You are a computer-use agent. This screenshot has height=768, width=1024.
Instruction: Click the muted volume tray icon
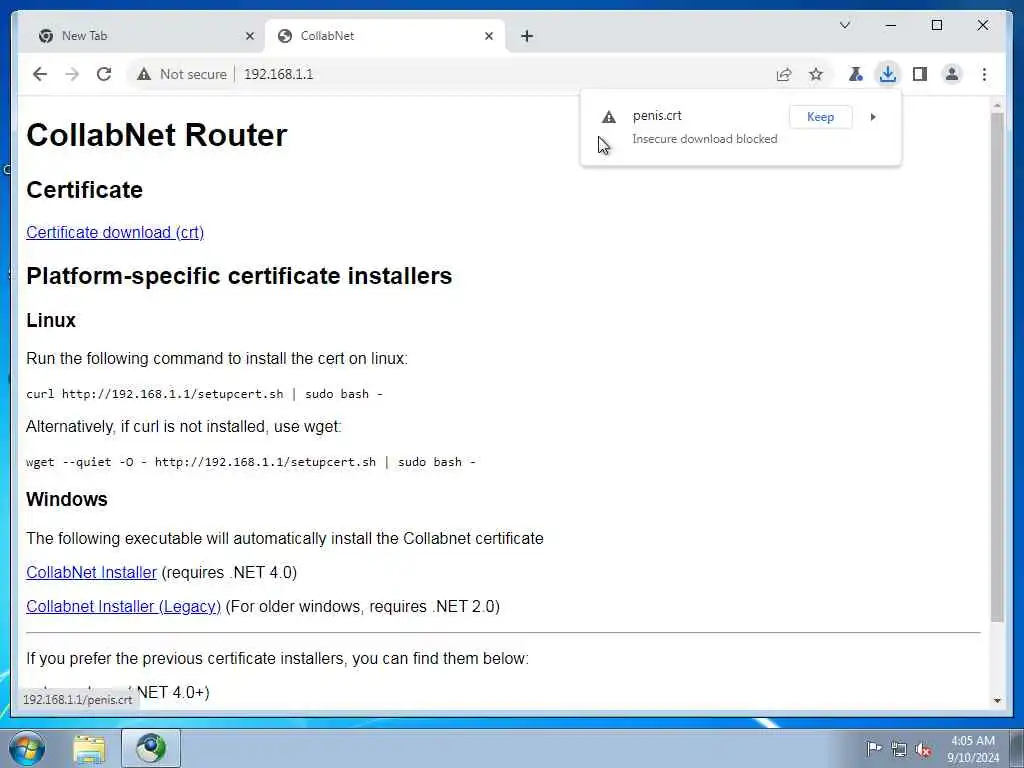click(923, 749)
